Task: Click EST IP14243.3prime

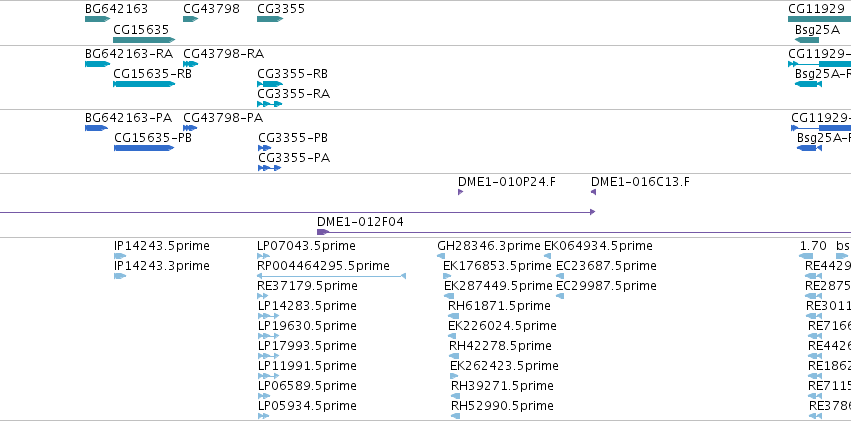Action: tap(162, 265)
